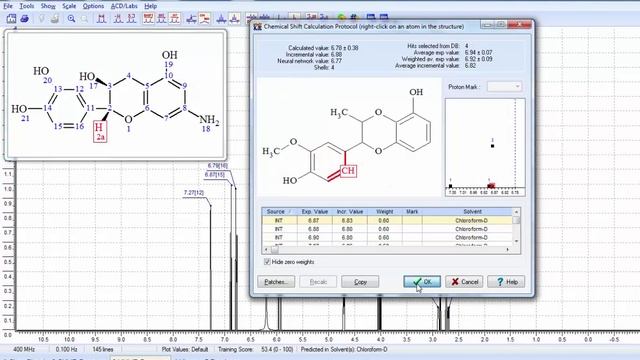Image resolution: width=640 pixels, height=360 pixels.
Task: Click the Patches... button
Action: 276,282
